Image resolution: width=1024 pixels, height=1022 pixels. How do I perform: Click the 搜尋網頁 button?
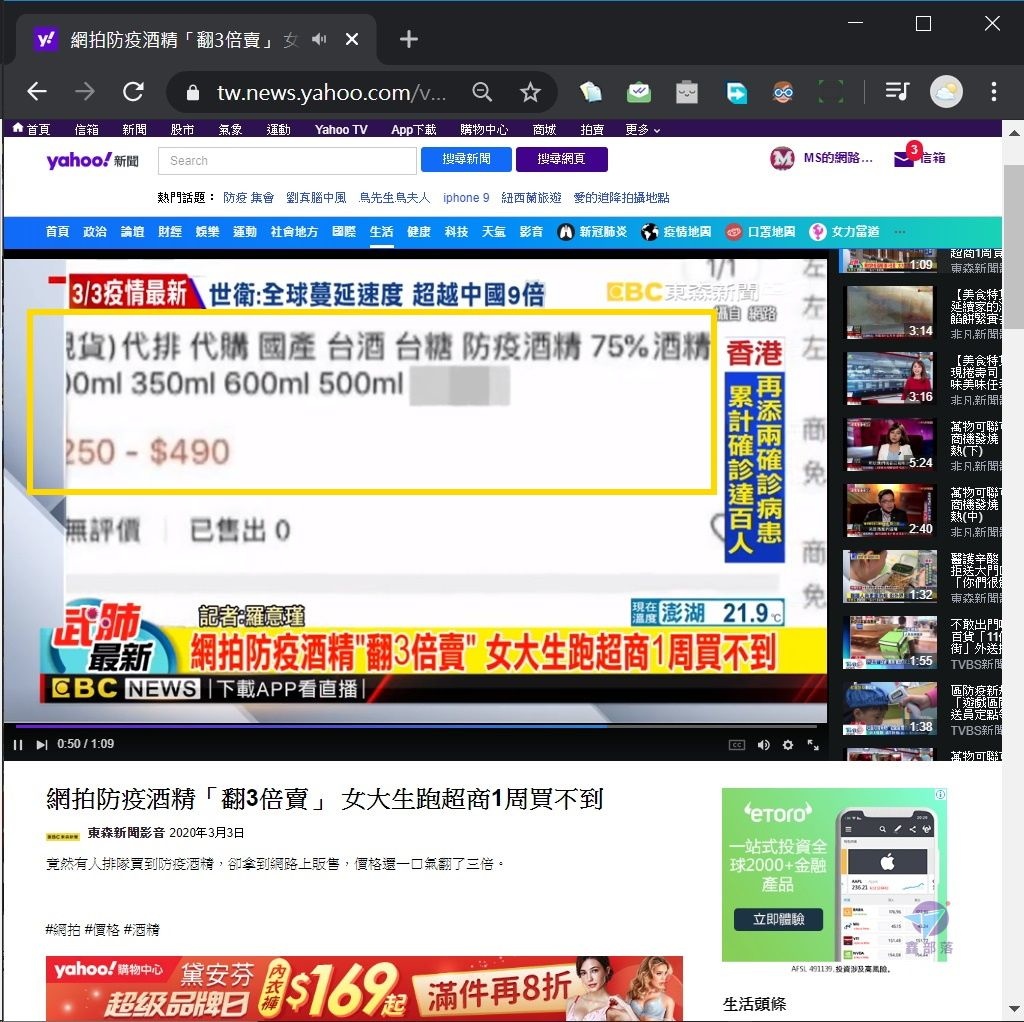(x=562, y=159)
